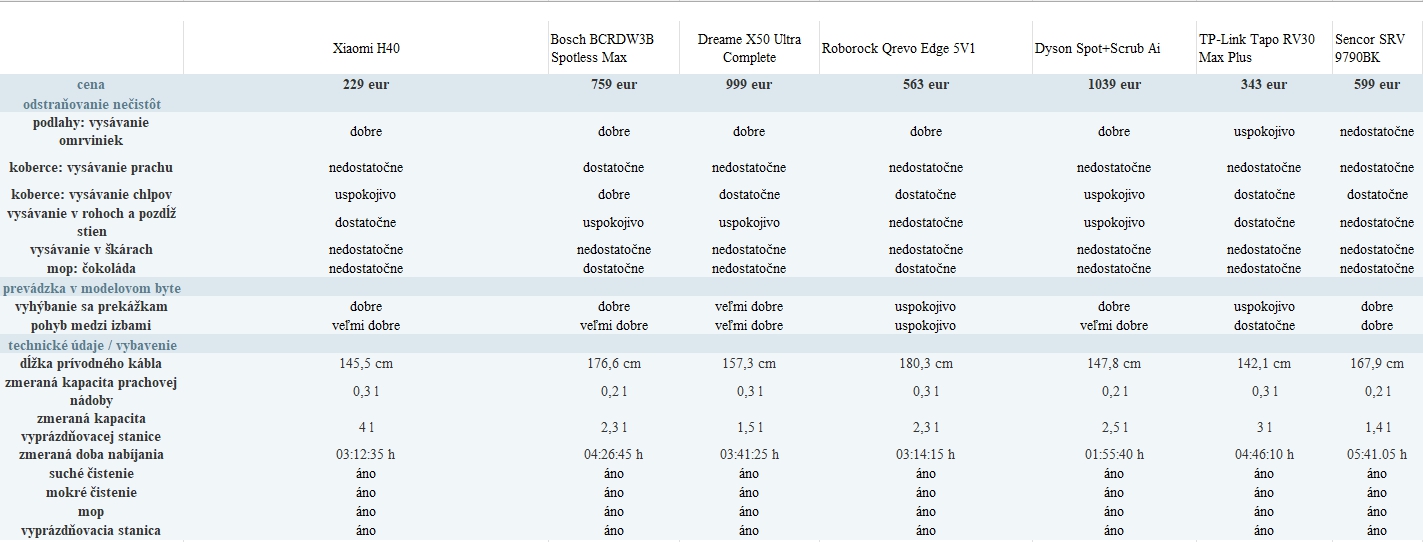Viewport: 1423px width, 542px height.
Task: Select the 'mokré čistenie' row label
Action: [x=91, y=492]
